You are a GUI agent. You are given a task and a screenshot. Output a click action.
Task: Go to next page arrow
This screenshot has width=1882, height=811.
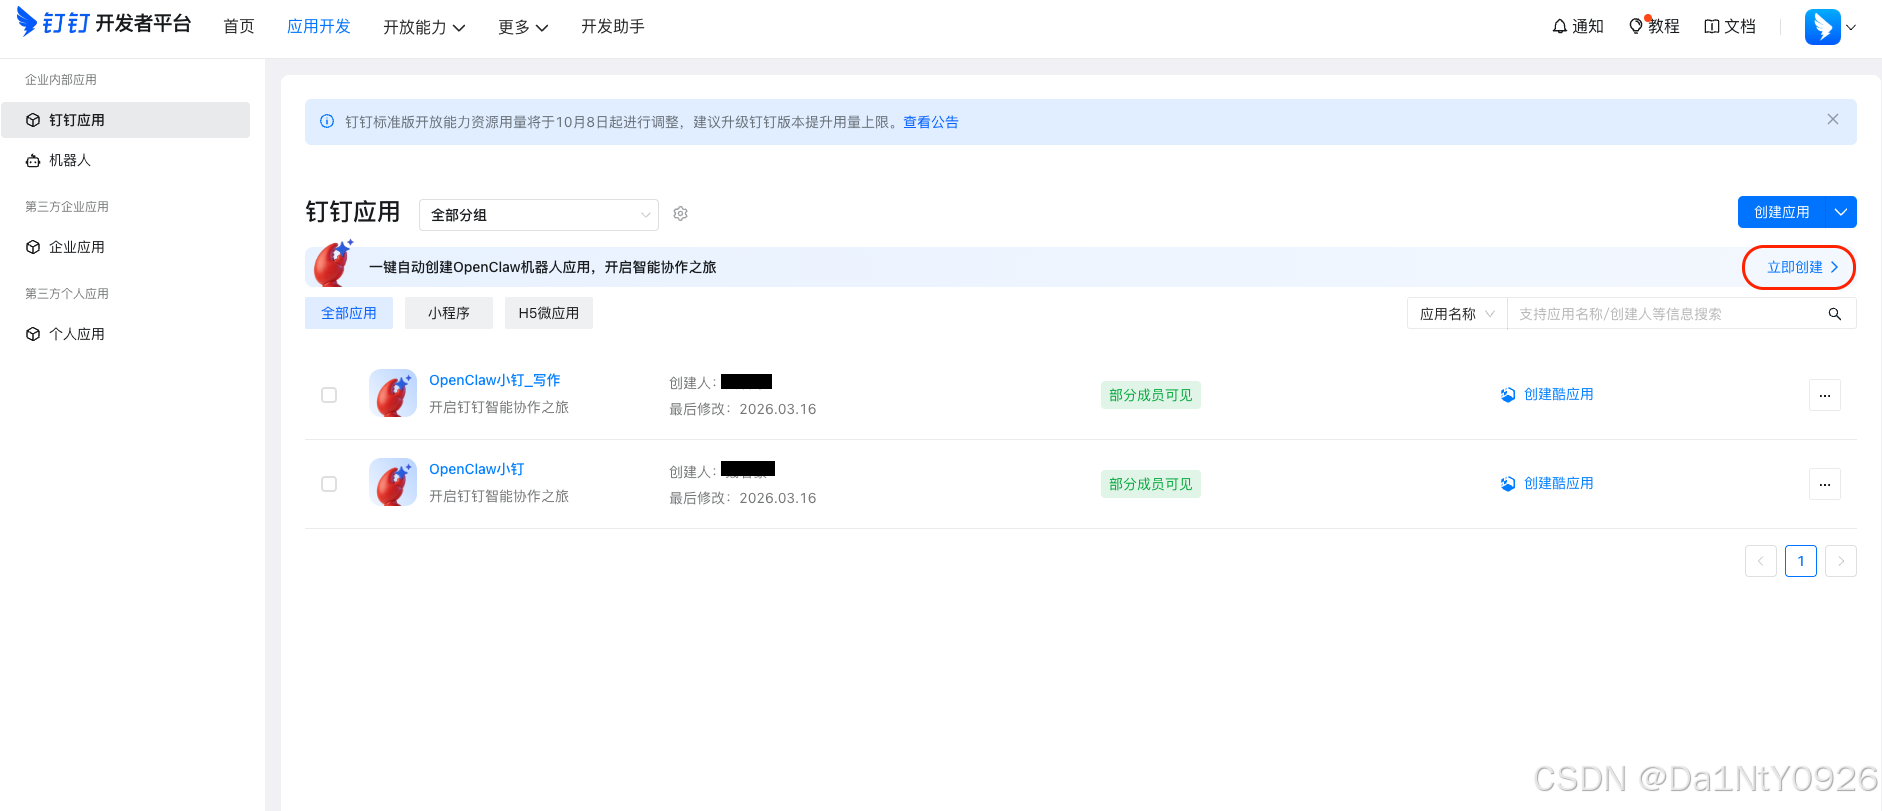[1841, 561]
